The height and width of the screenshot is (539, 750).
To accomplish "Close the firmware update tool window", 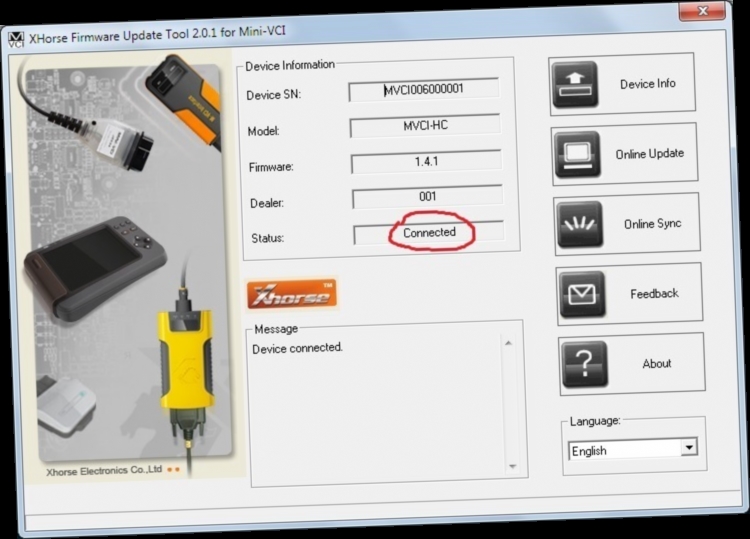I will pyautogui.click(x=703, y=11).
